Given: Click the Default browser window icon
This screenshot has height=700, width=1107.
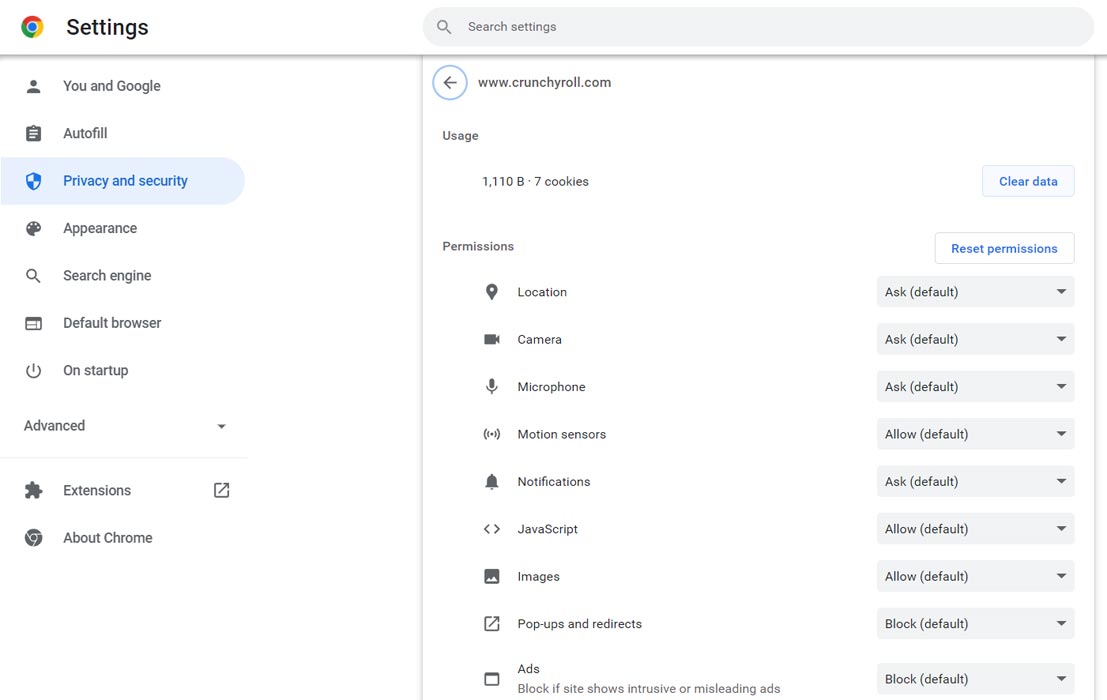Looking at the screenshot, I should pyautogui.click(x=33, y=323).
